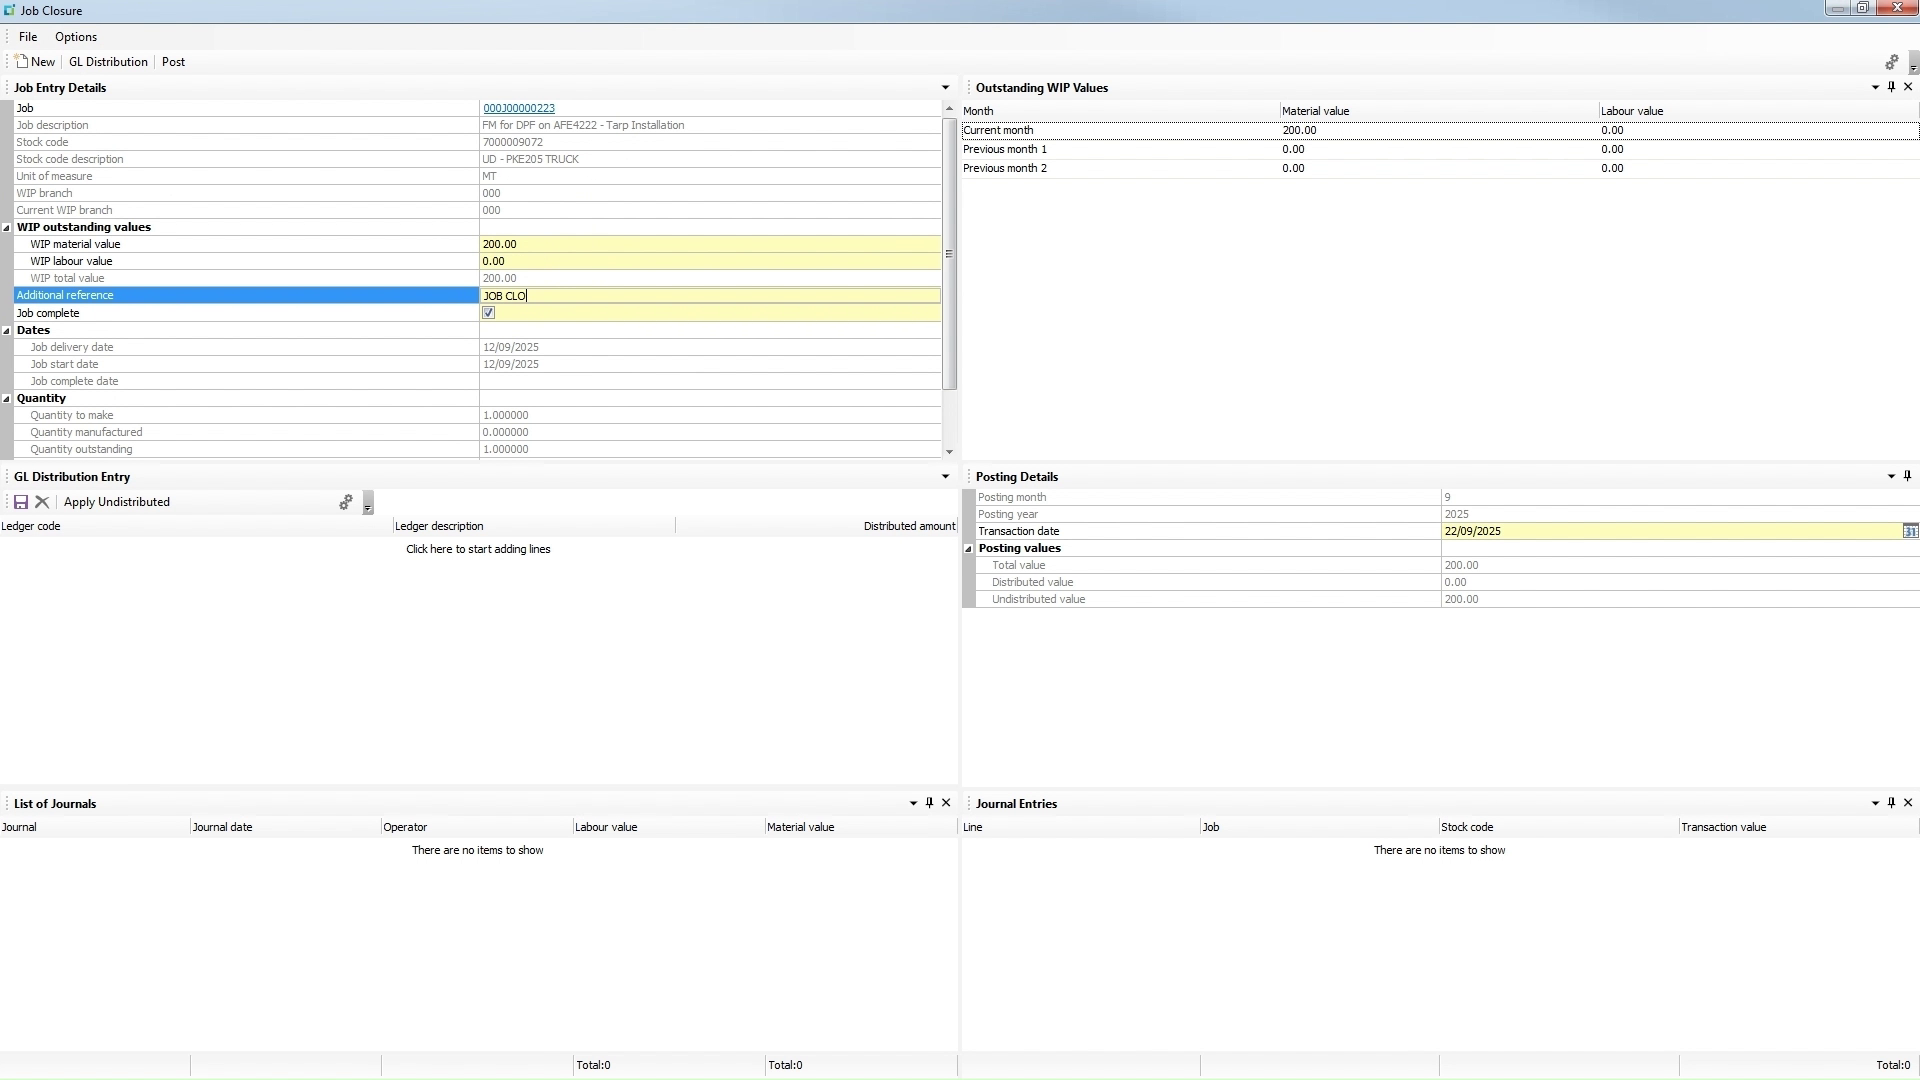Viewport: 1920px width, 1080px height.
Task: Close the Outstanding WIP Values panel
Action: click(x=1908, y=87)
